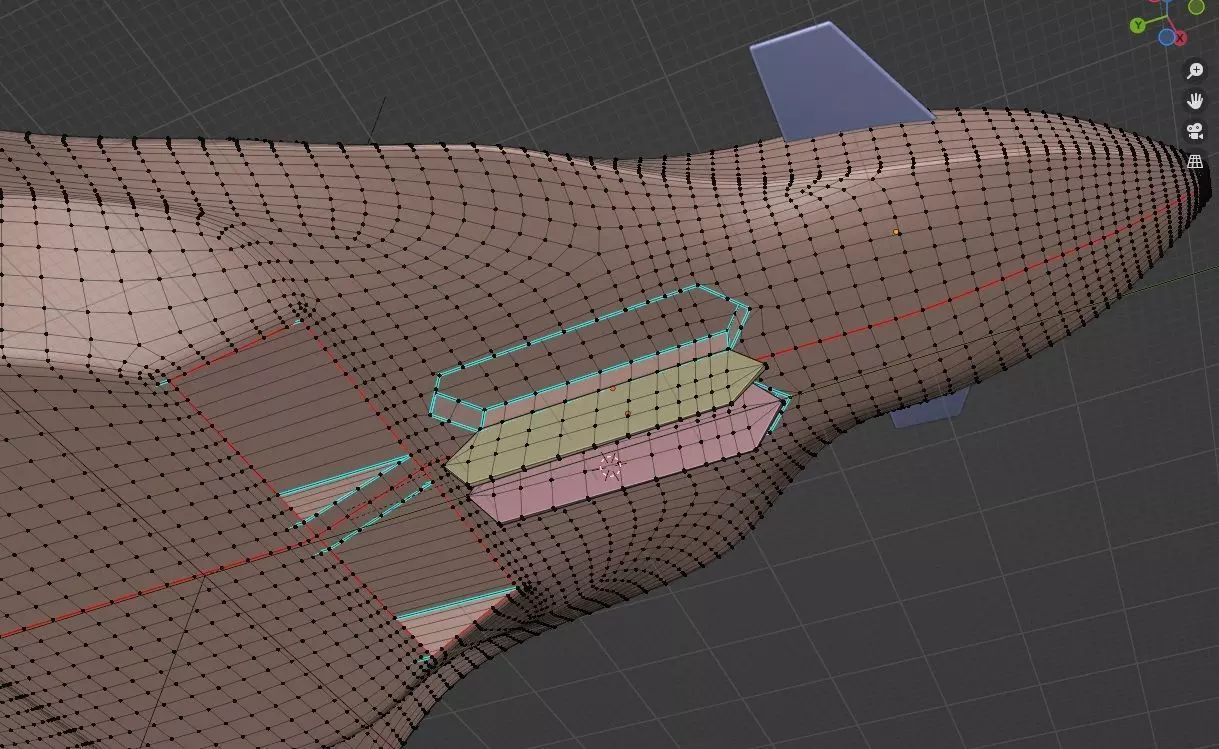Switch perspective/orthographic with the grid icon
Screen dimensions: 1219x749
point(1195,160)
